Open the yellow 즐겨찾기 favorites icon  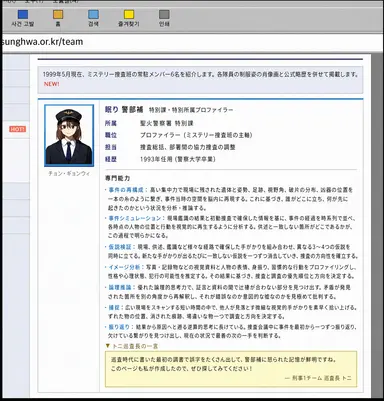click(129, 14)
